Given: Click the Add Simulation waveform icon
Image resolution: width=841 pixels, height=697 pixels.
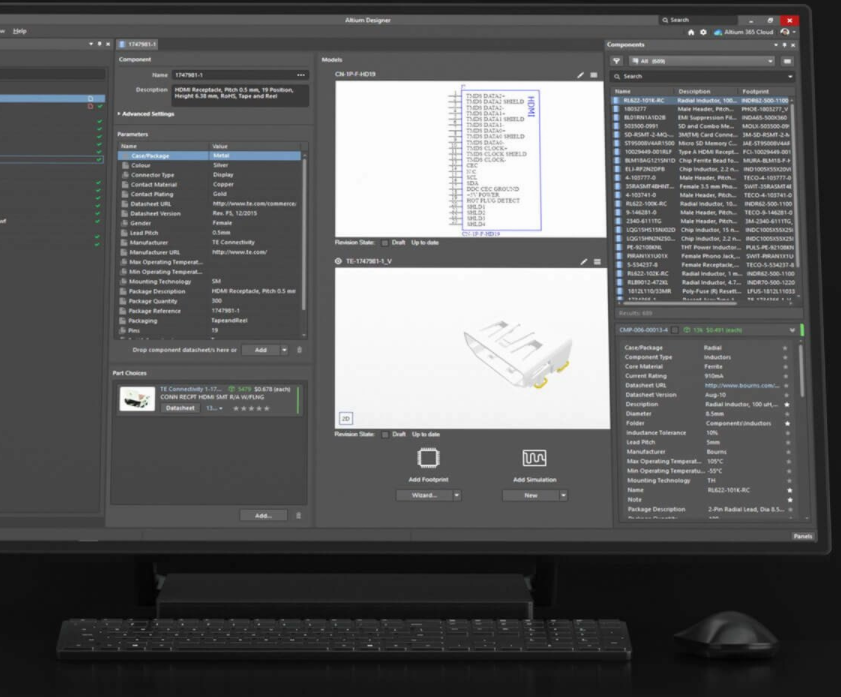Looking at the screenshot, I should click(x=534, y=458).
